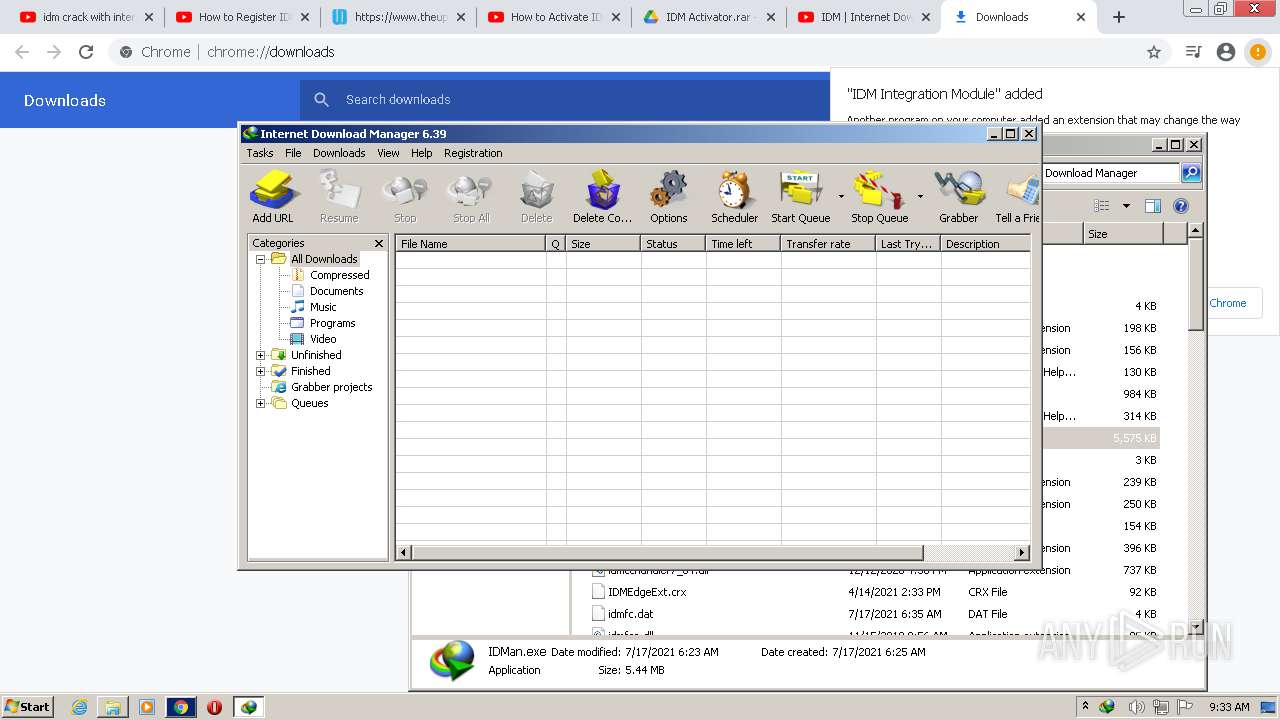Open the Tasks menu

tap(260, 153)
